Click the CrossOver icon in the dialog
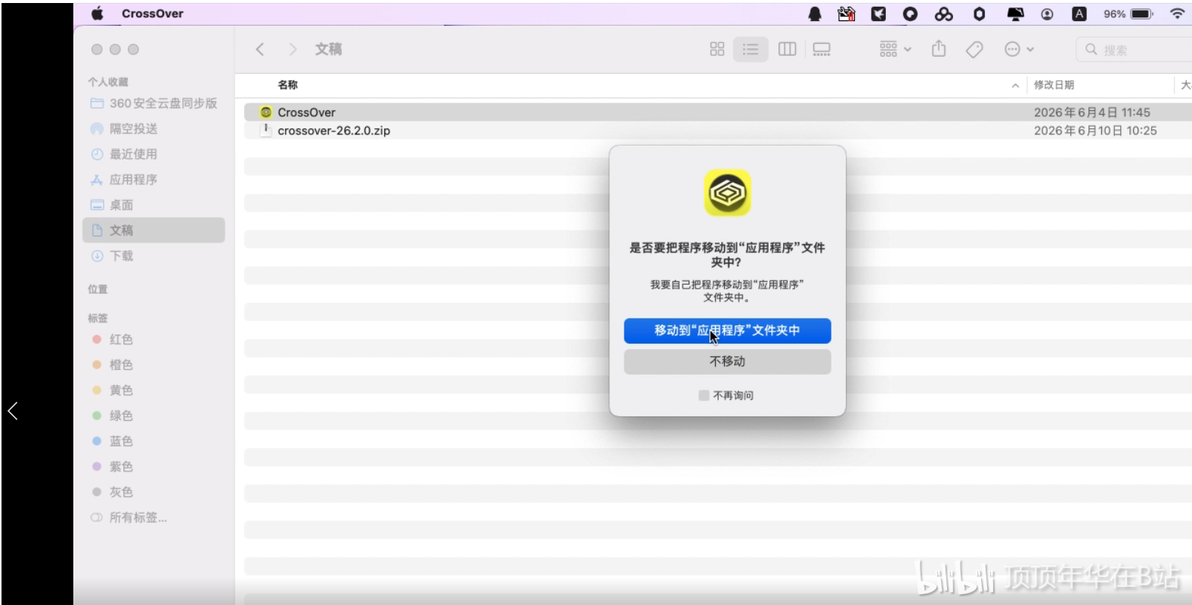Image resolution: width=1192 pixels, height=605 pixels. point(728,192)
